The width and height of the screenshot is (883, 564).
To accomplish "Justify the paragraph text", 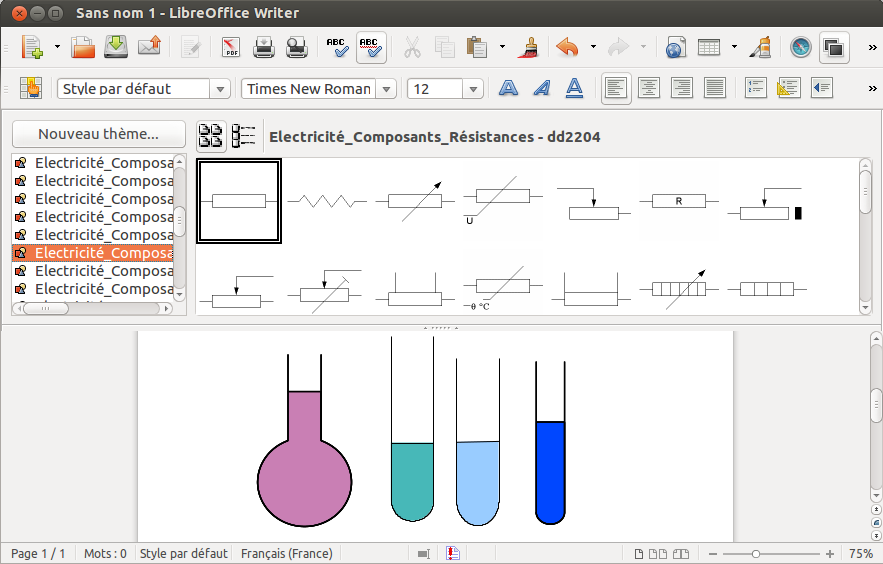I will [715, 88].
